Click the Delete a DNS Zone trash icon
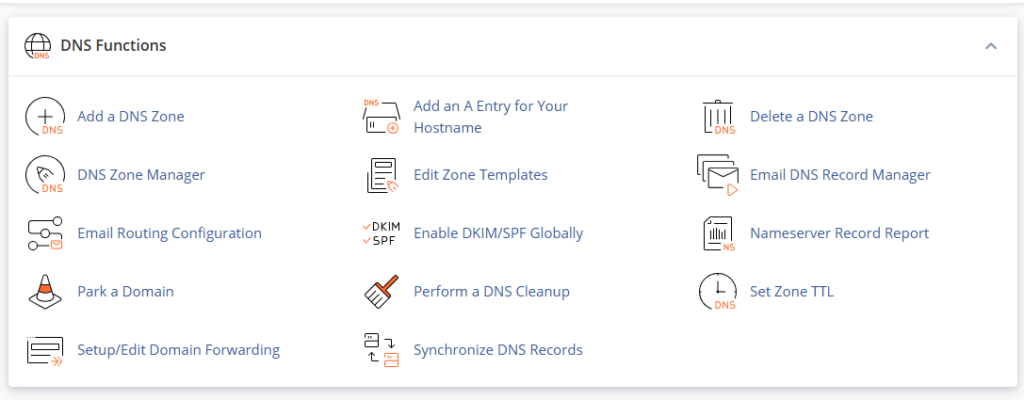The width and height of the screenshot is (1024, 400). pos(718,117)
